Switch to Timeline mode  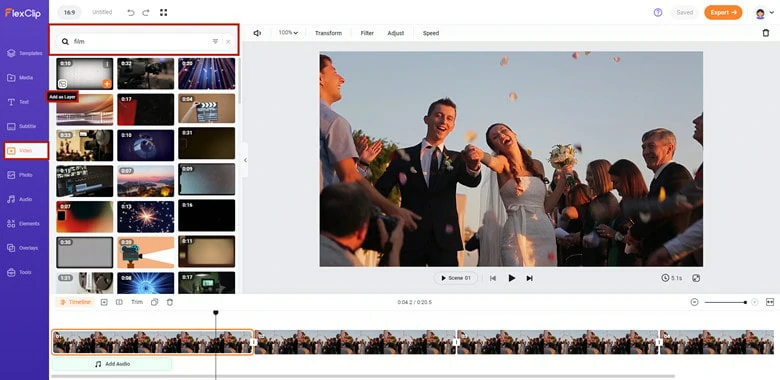(x=75, y=302)
